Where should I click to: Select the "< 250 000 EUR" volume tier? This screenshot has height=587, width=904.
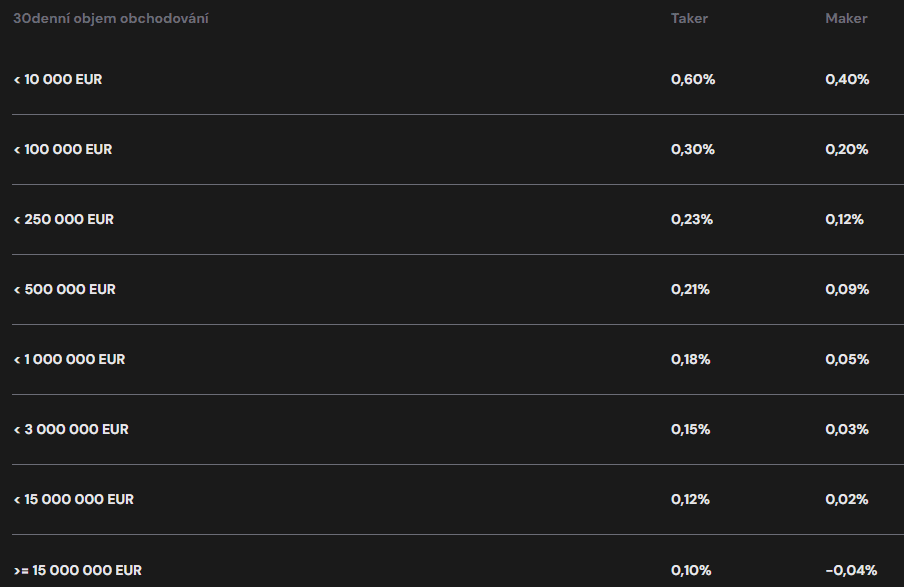[x=64, y=219]
